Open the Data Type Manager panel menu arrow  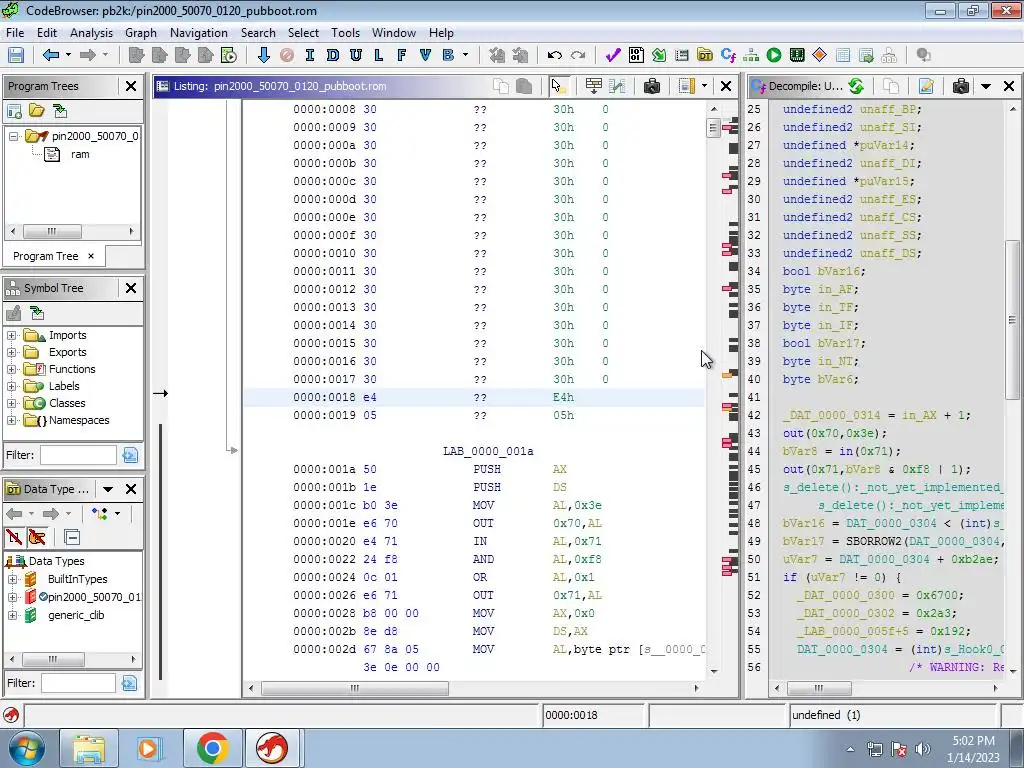tap(108, 489)
